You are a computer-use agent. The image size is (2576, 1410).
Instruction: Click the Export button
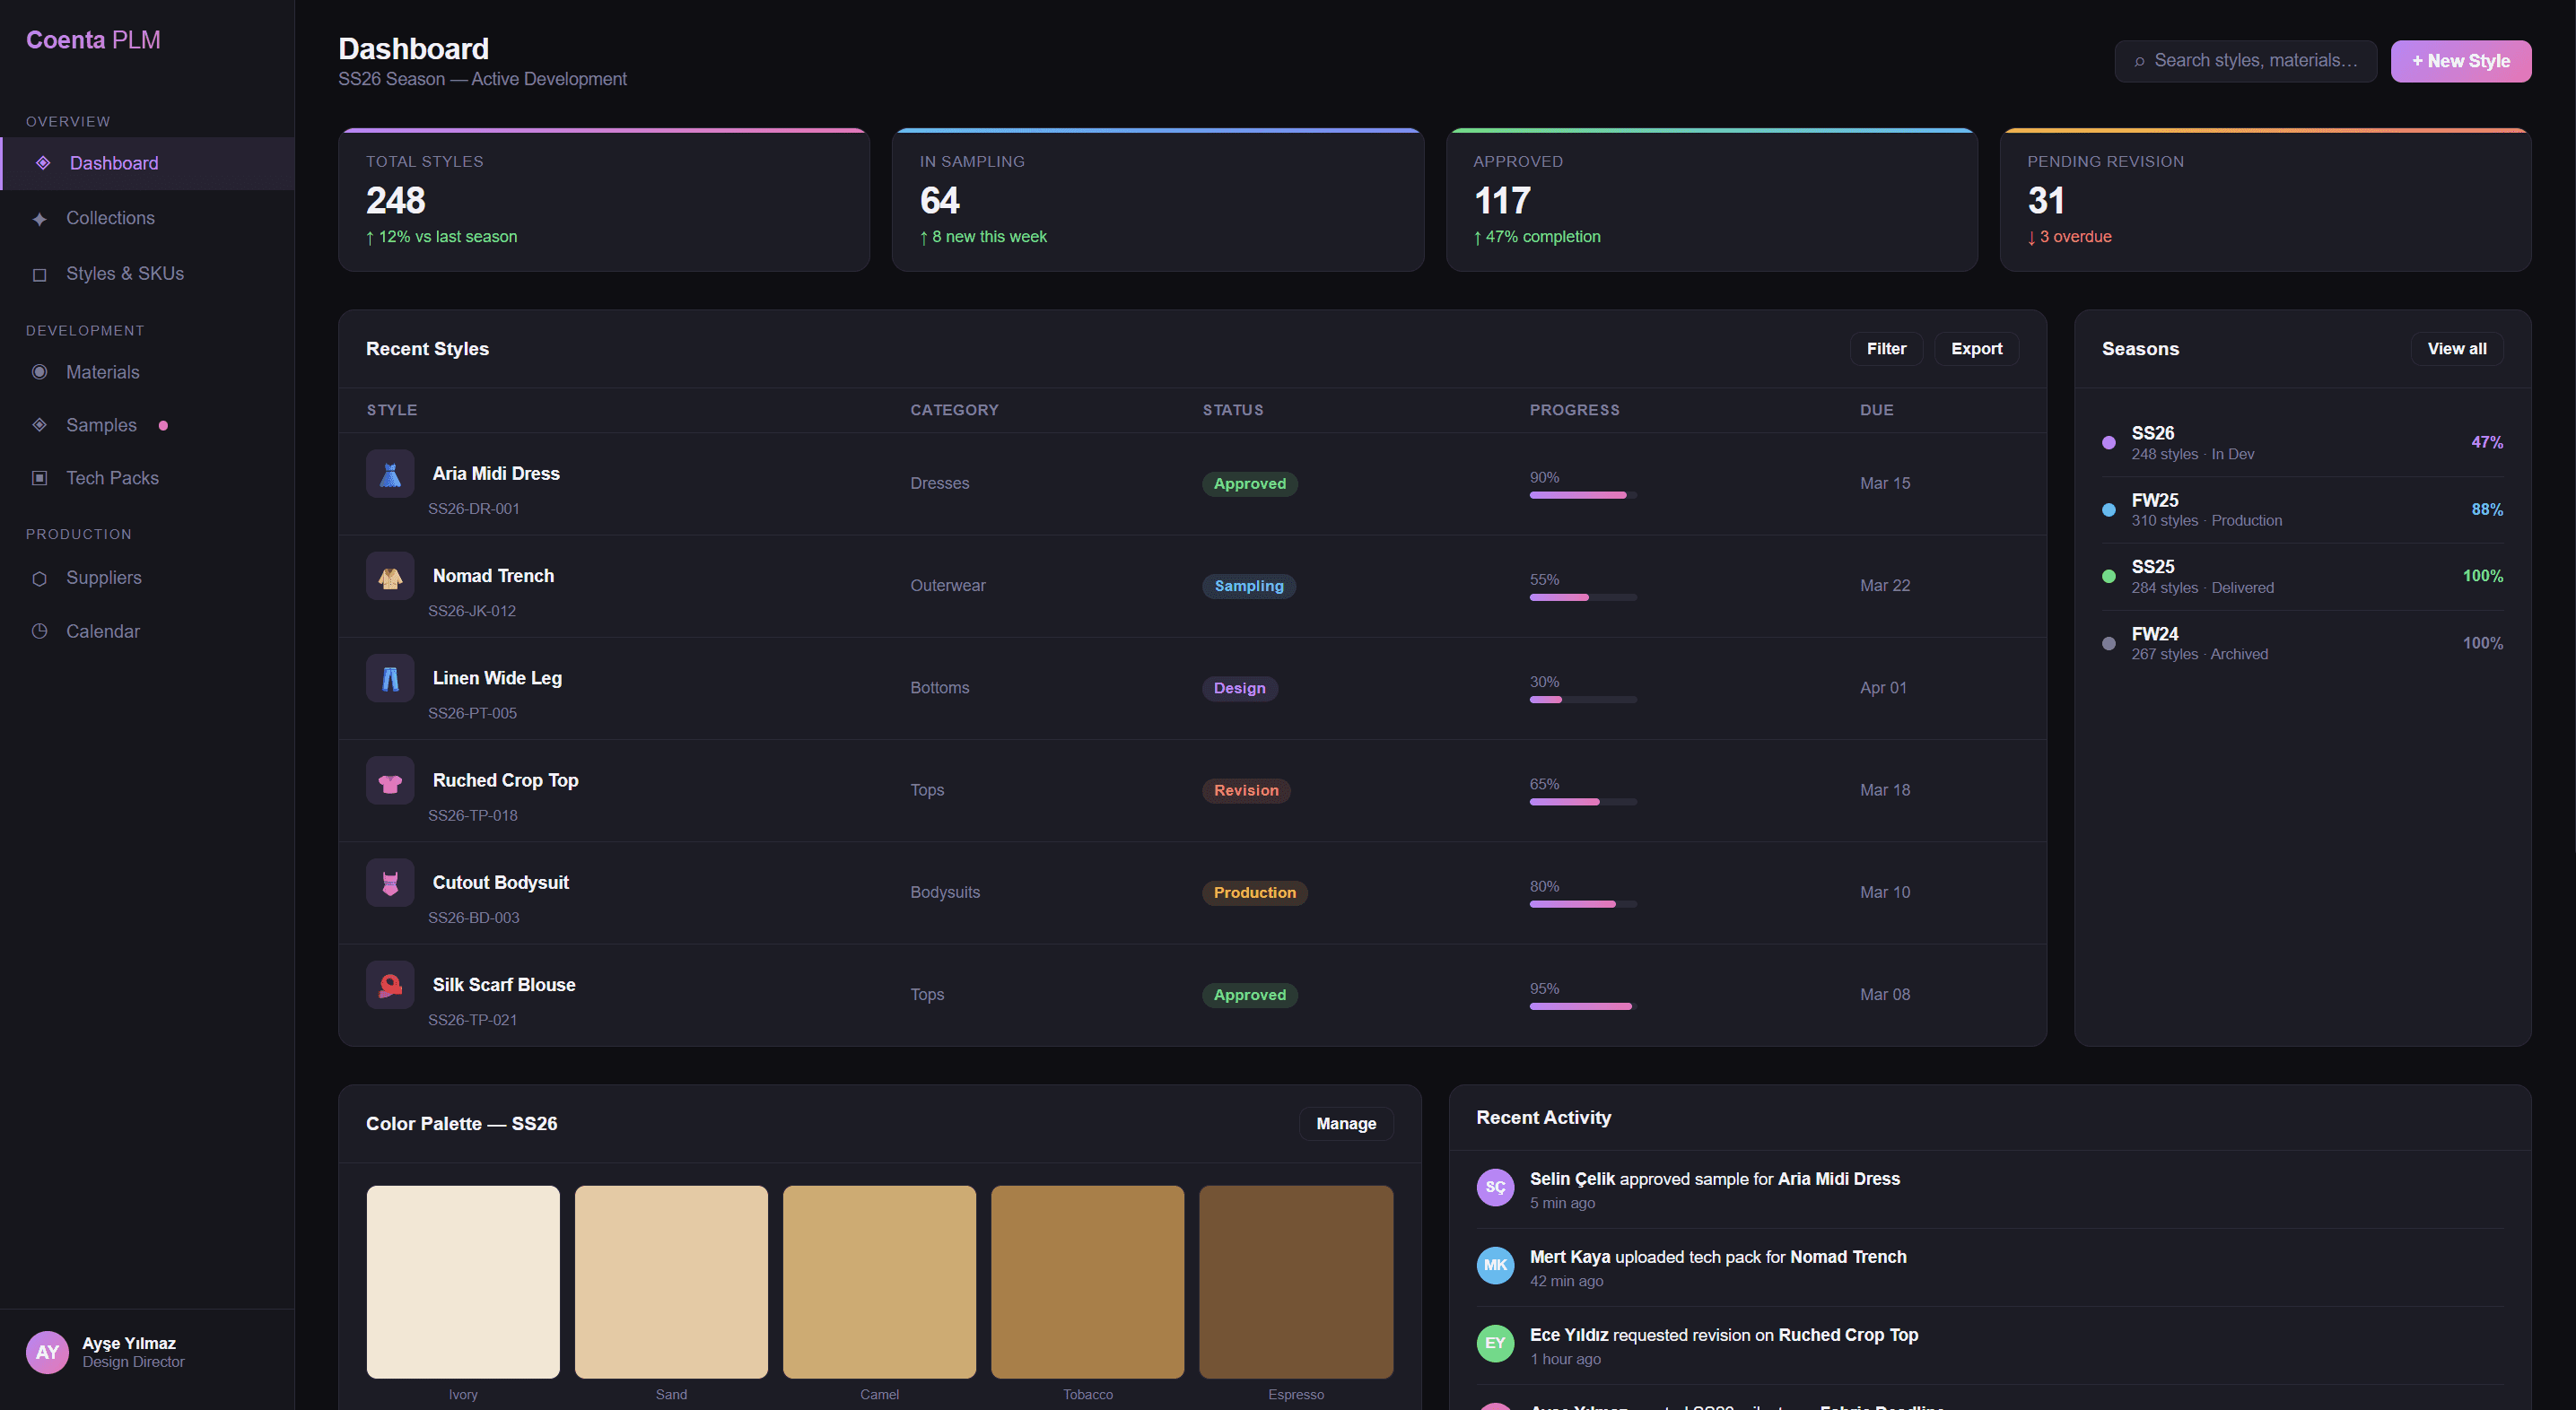(x=1976, y=349)
